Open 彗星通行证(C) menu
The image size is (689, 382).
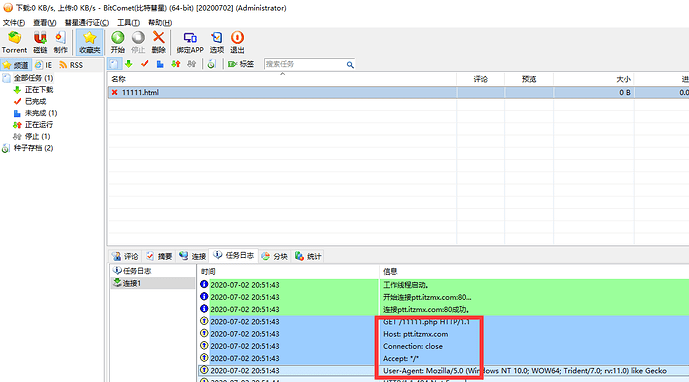click(87, 22)
